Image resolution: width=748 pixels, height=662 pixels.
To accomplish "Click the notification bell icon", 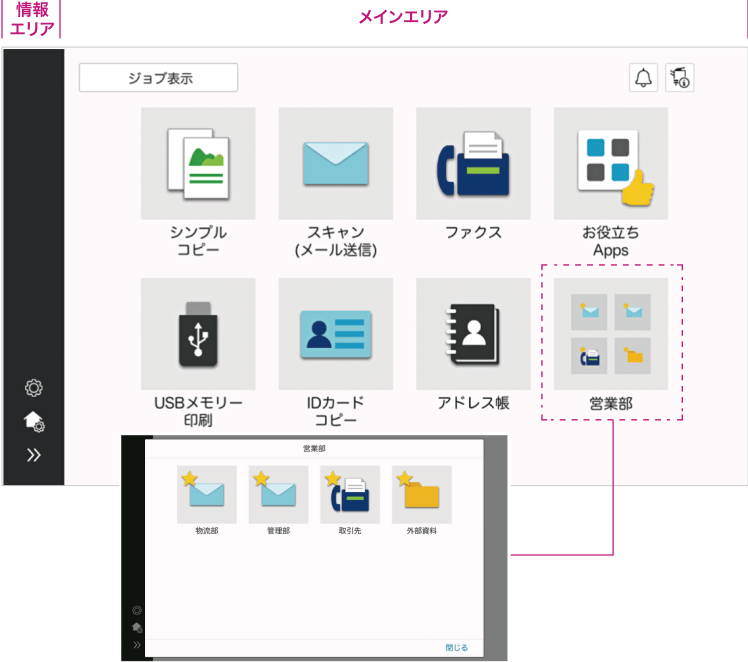I will [643, 78].
